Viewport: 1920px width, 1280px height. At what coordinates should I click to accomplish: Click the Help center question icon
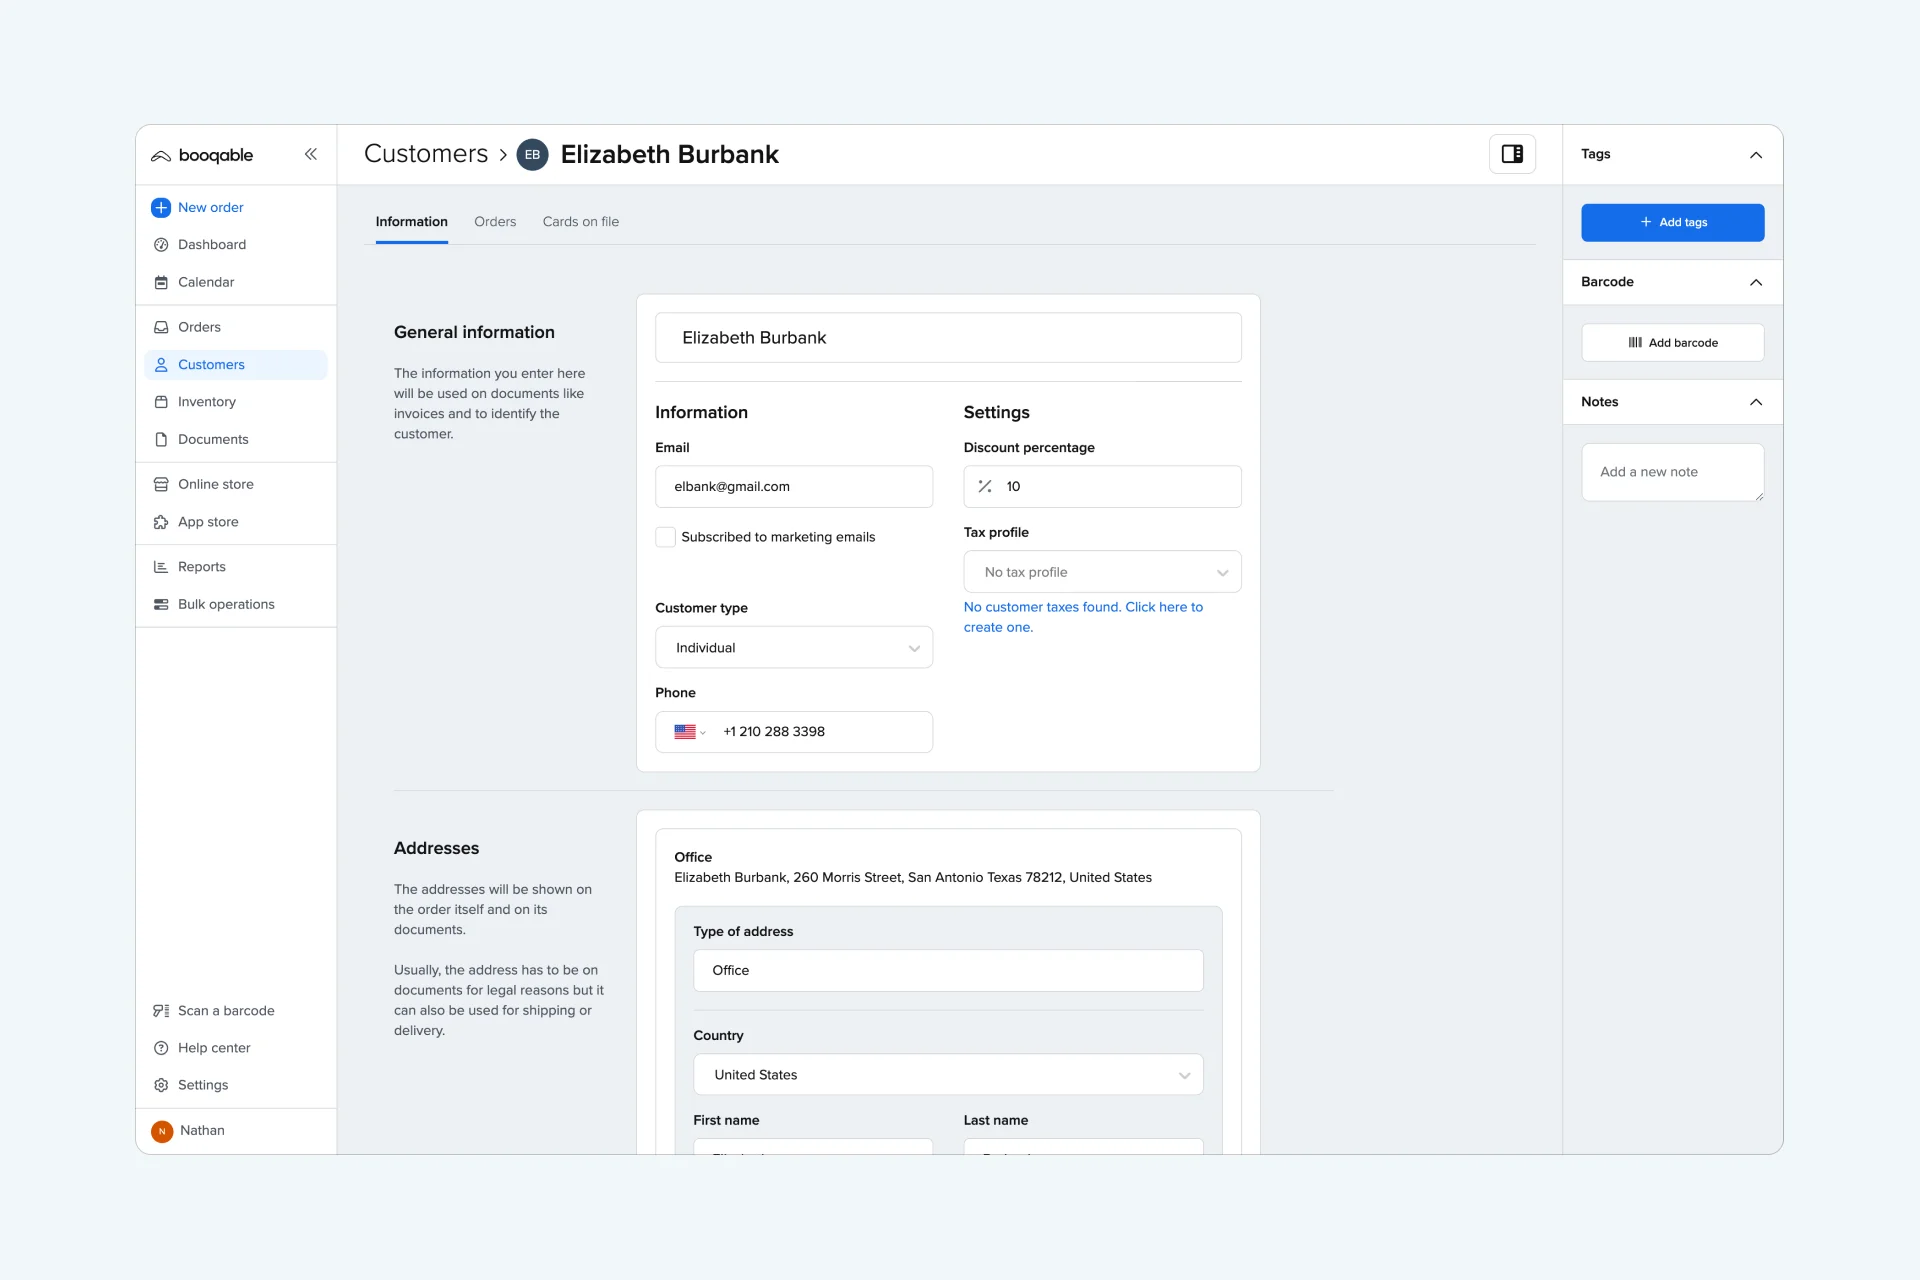[161, 1048]
